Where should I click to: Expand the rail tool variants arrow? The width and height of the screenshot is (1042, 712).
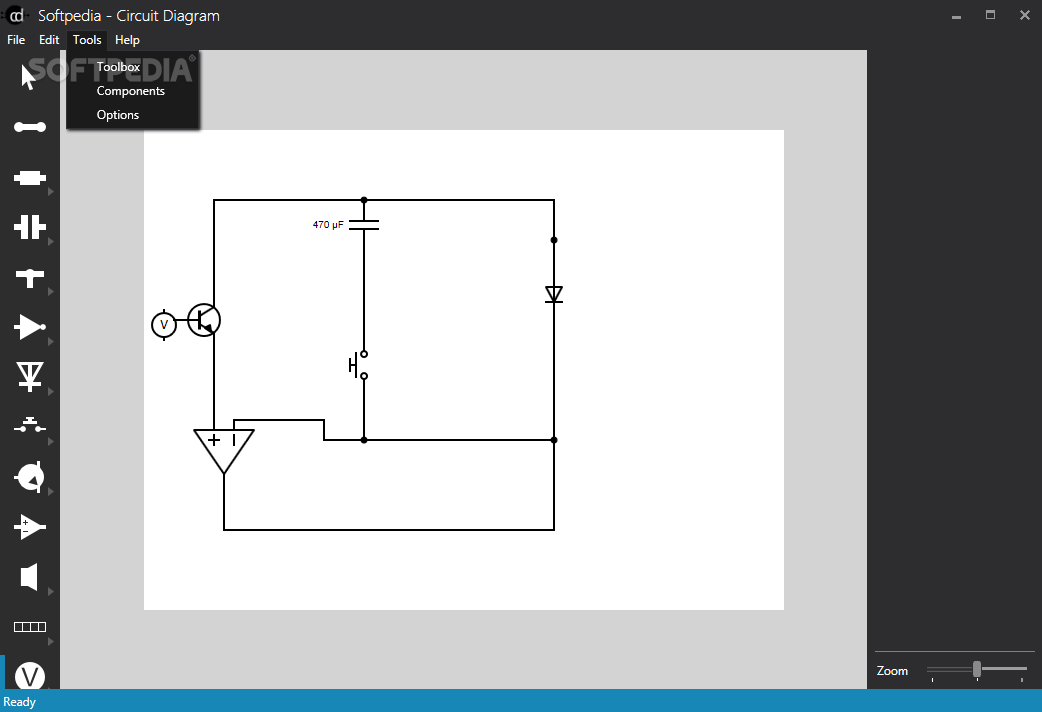click(51, 291)
